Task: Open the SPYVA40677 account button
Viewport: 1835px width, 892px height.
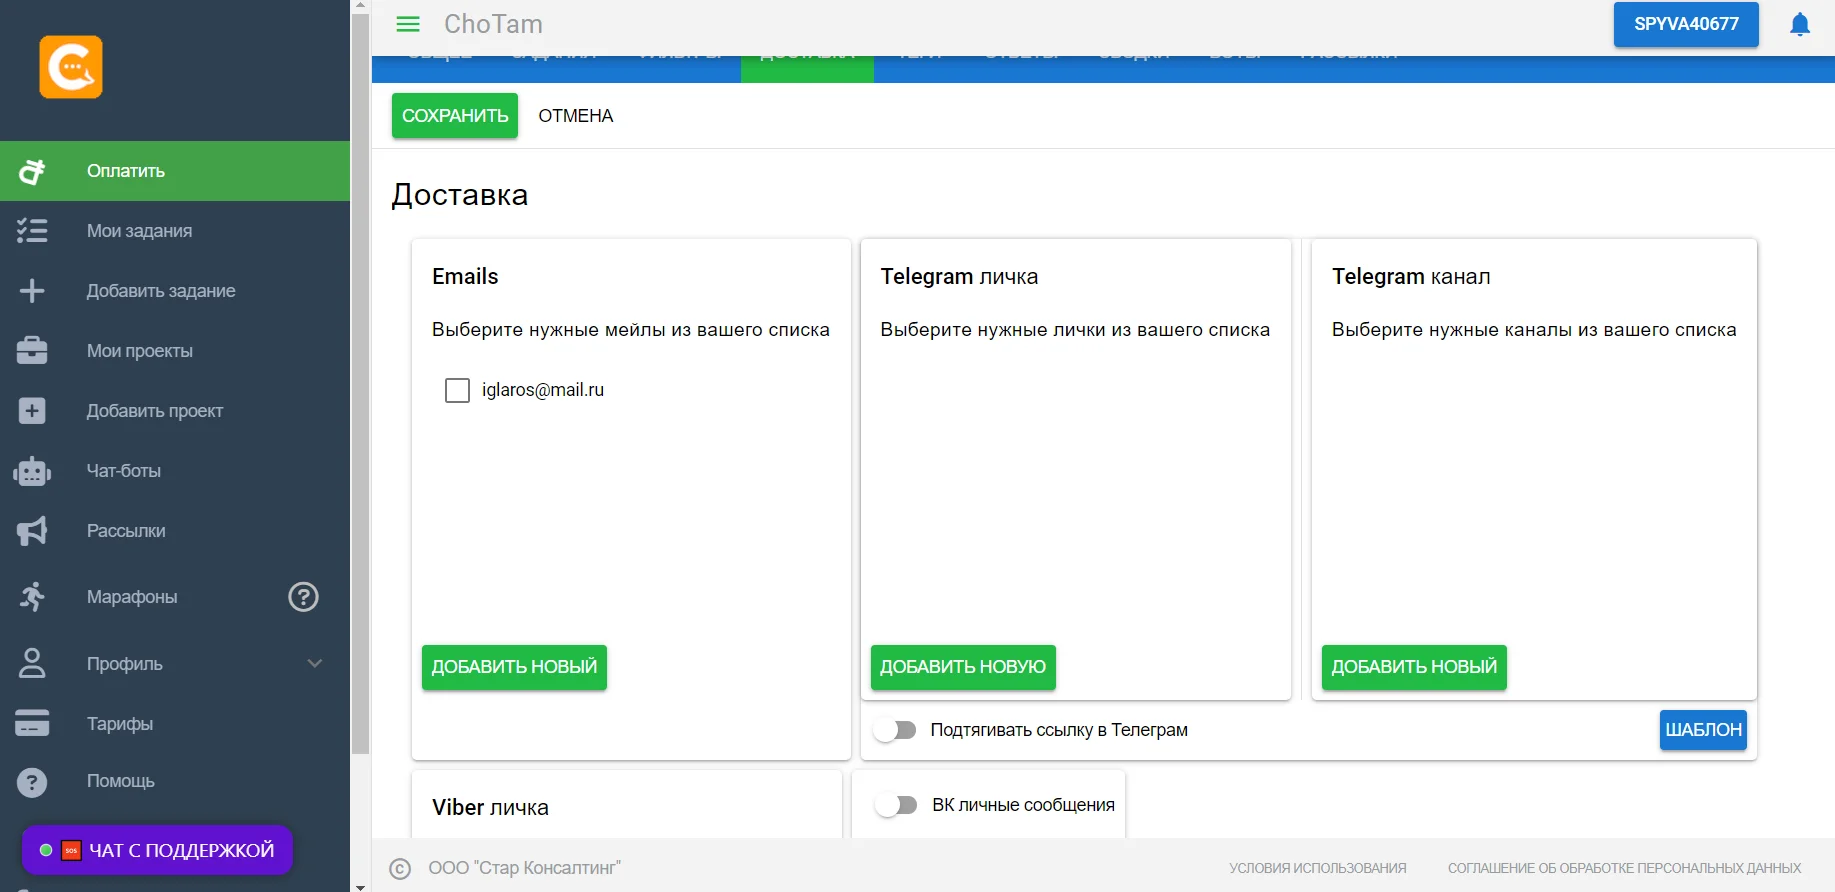Action: coord(1685,24)
